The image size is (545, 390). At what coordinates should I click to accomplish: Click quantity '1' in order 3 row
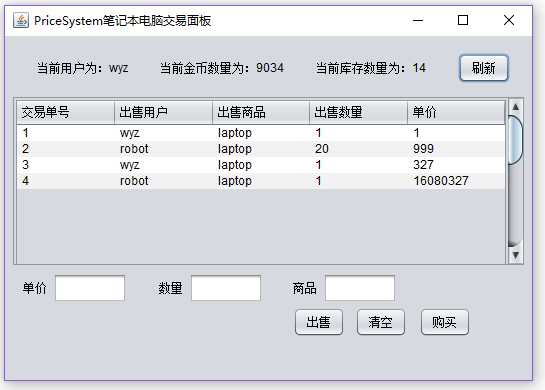click(358, 165)
